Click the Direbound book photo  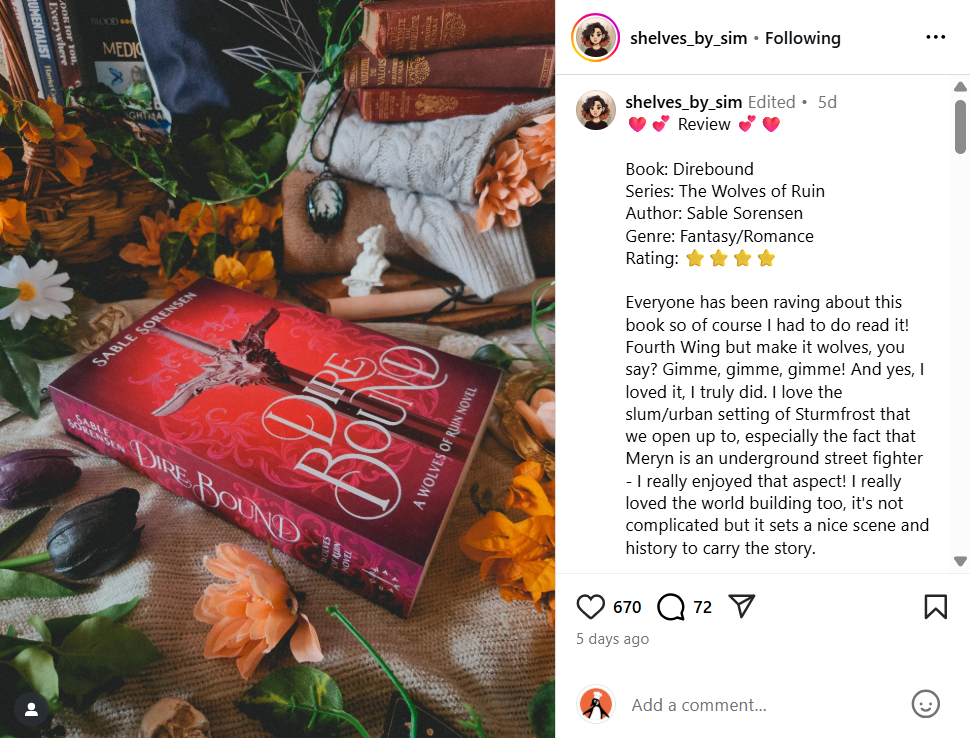point(277,369)
